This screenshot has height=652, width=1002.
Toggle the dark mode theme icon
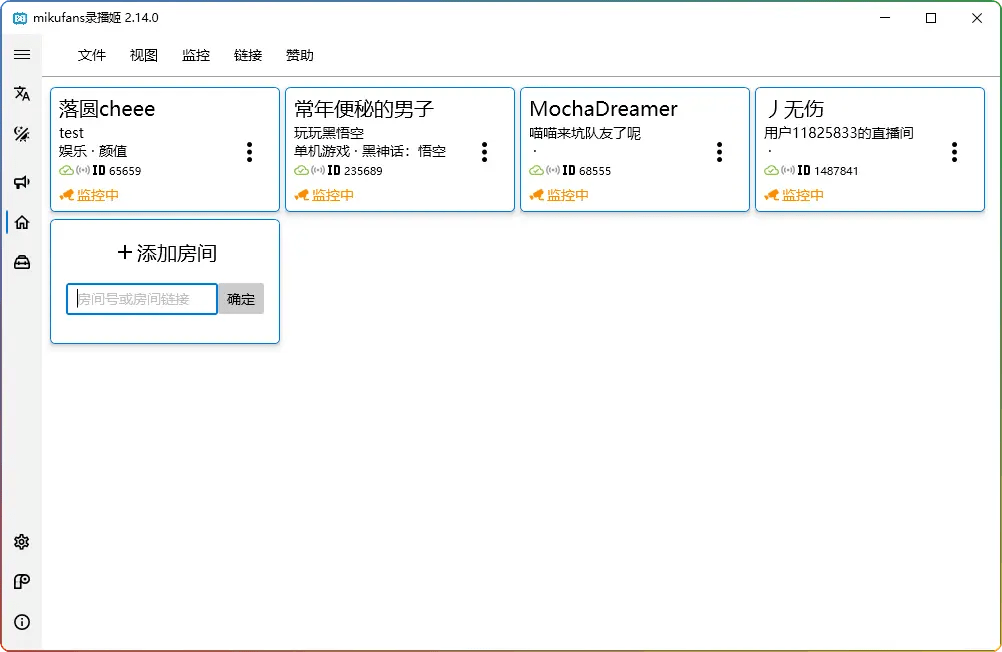tap(21, 132)
